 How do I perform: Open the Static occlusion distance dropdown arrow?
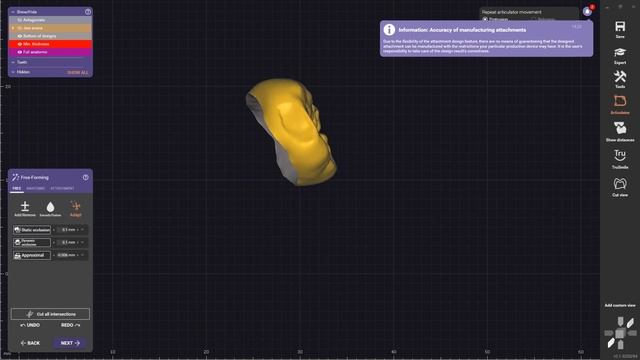[x=82, y=230]
